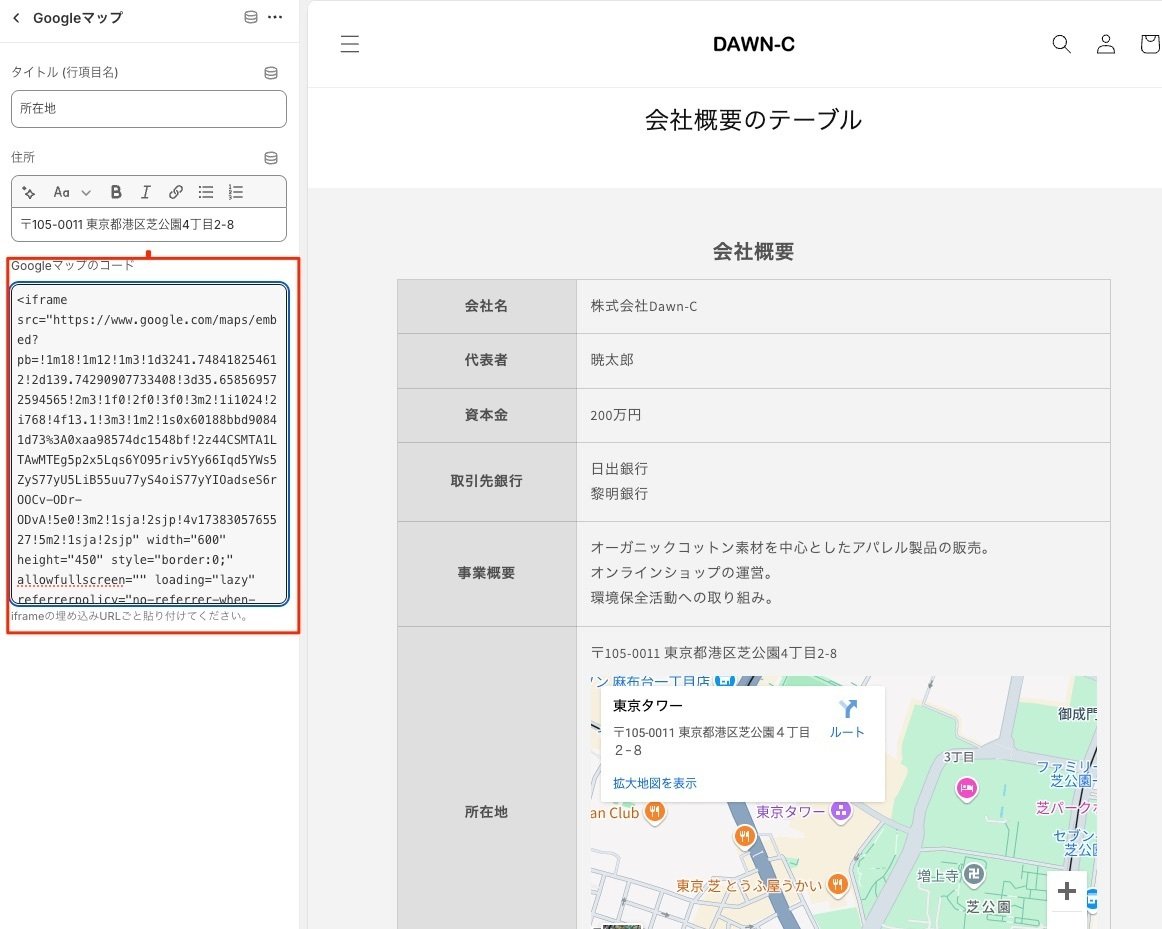The image size is (1162, 929).
Task: Click the address text above the map
Action: click(x=714, y=653)
